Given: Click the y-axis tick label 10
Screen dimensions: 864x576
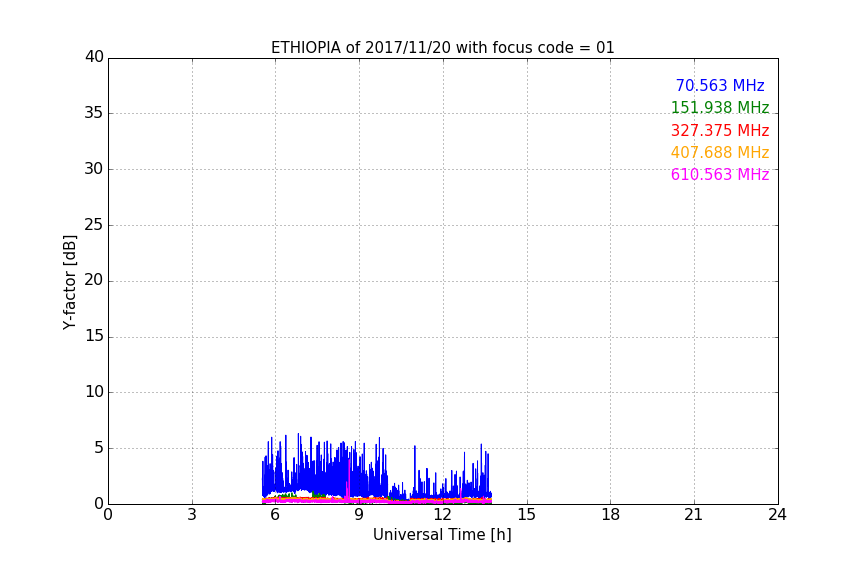Looking at the screenshot, I should pyautogui.click(x=94, y=392).
